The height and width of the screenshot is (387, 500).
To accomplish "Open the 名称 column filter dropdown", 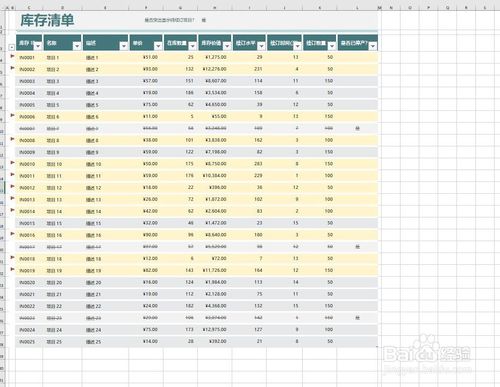I will (77, 46).
